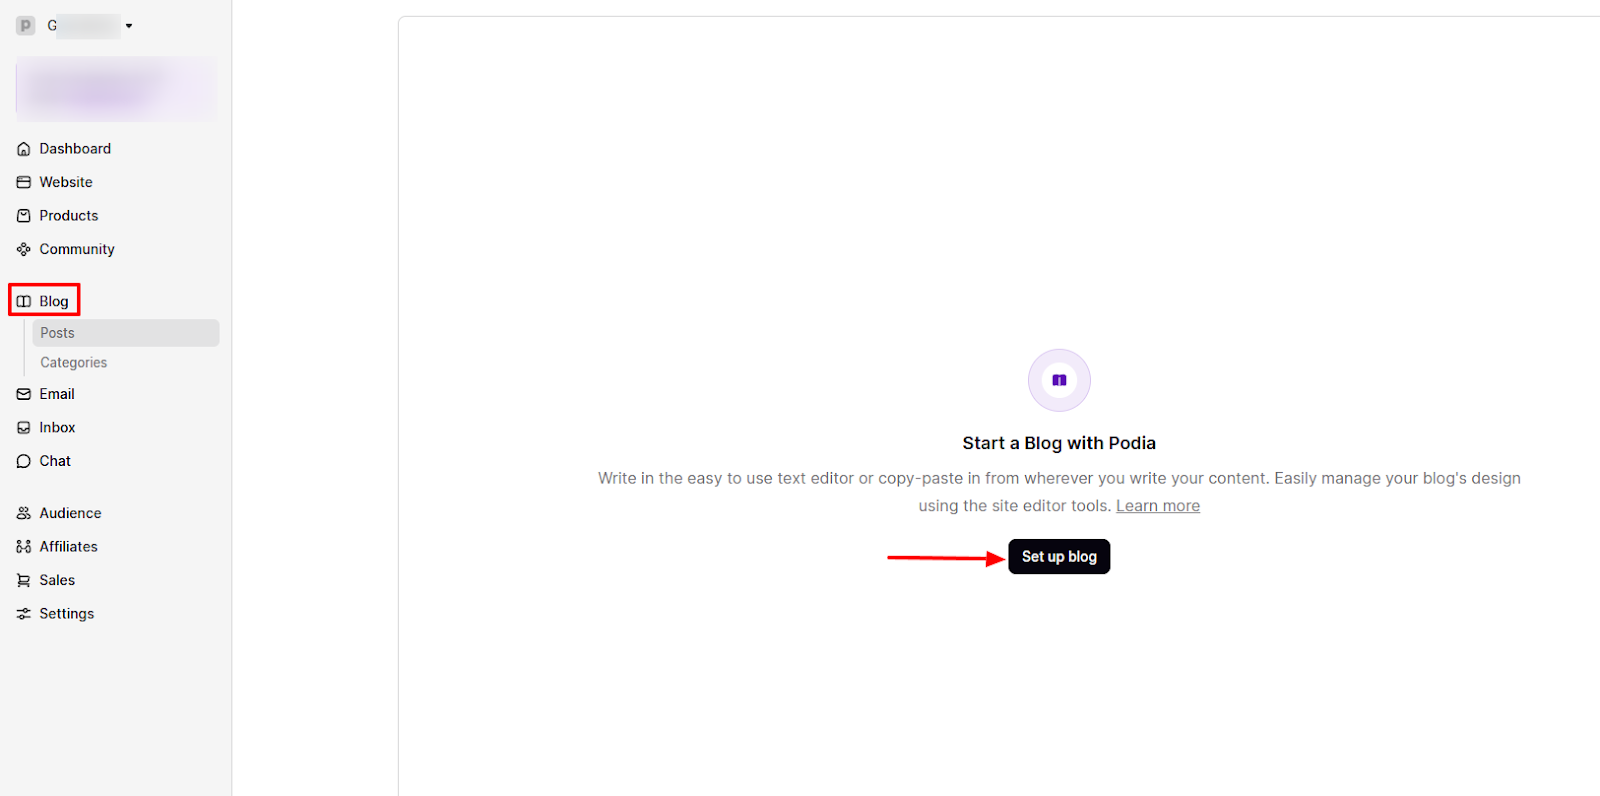Click the 'Start a Blog with Podia' heading

click(1059, 443)
